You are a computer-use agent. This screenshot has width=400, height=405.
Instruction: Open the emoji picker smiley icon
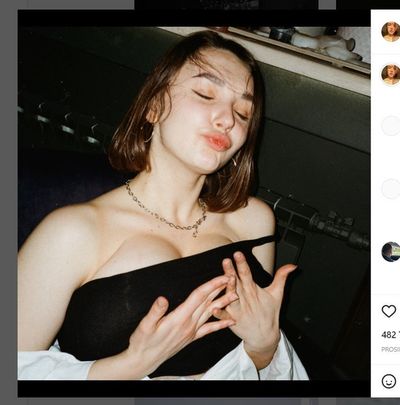click(389, 381)
